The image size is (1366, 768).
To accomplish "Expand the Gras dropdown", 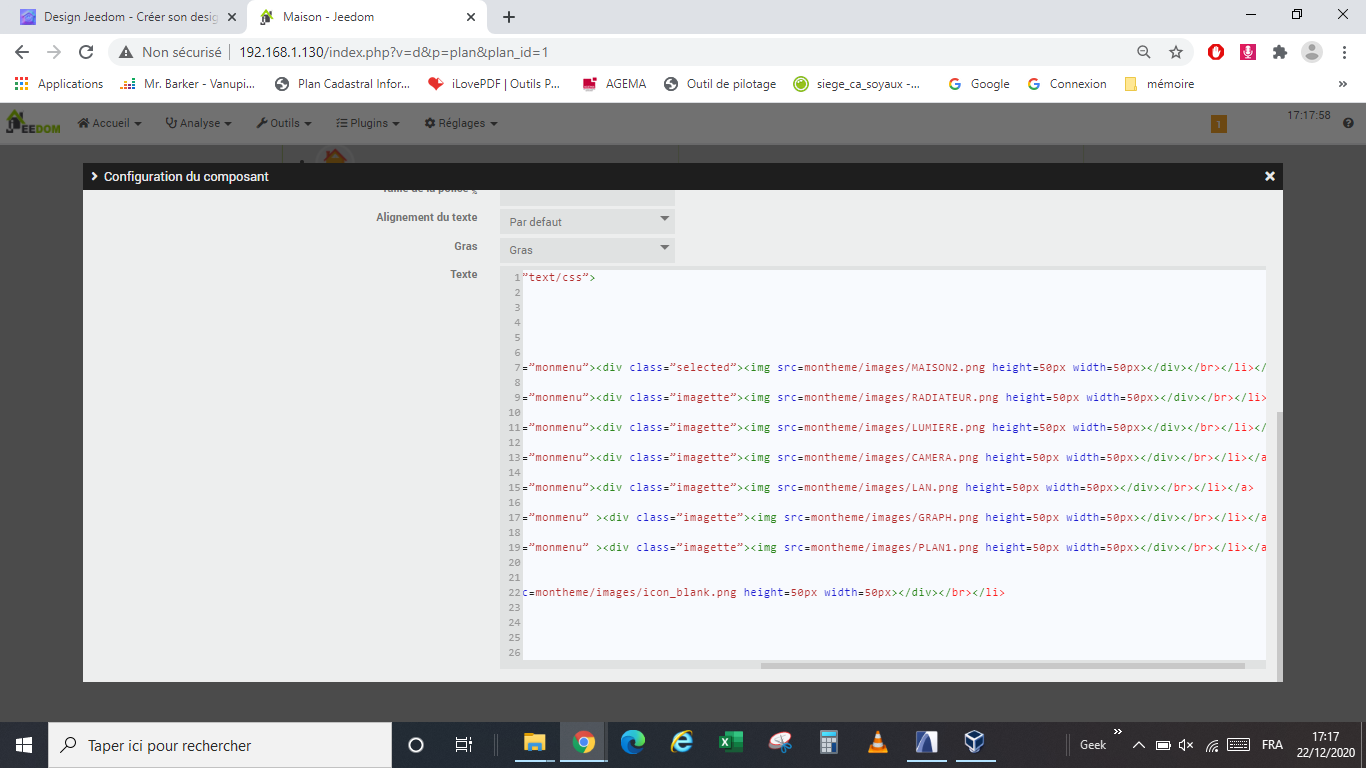I will 587,250.
